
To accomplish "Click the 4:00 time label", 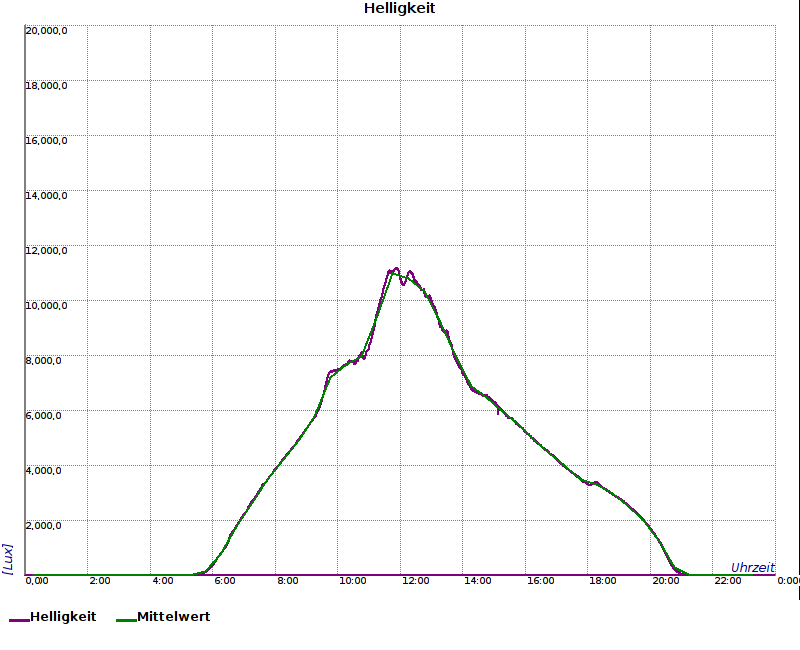I will point(163,581).
